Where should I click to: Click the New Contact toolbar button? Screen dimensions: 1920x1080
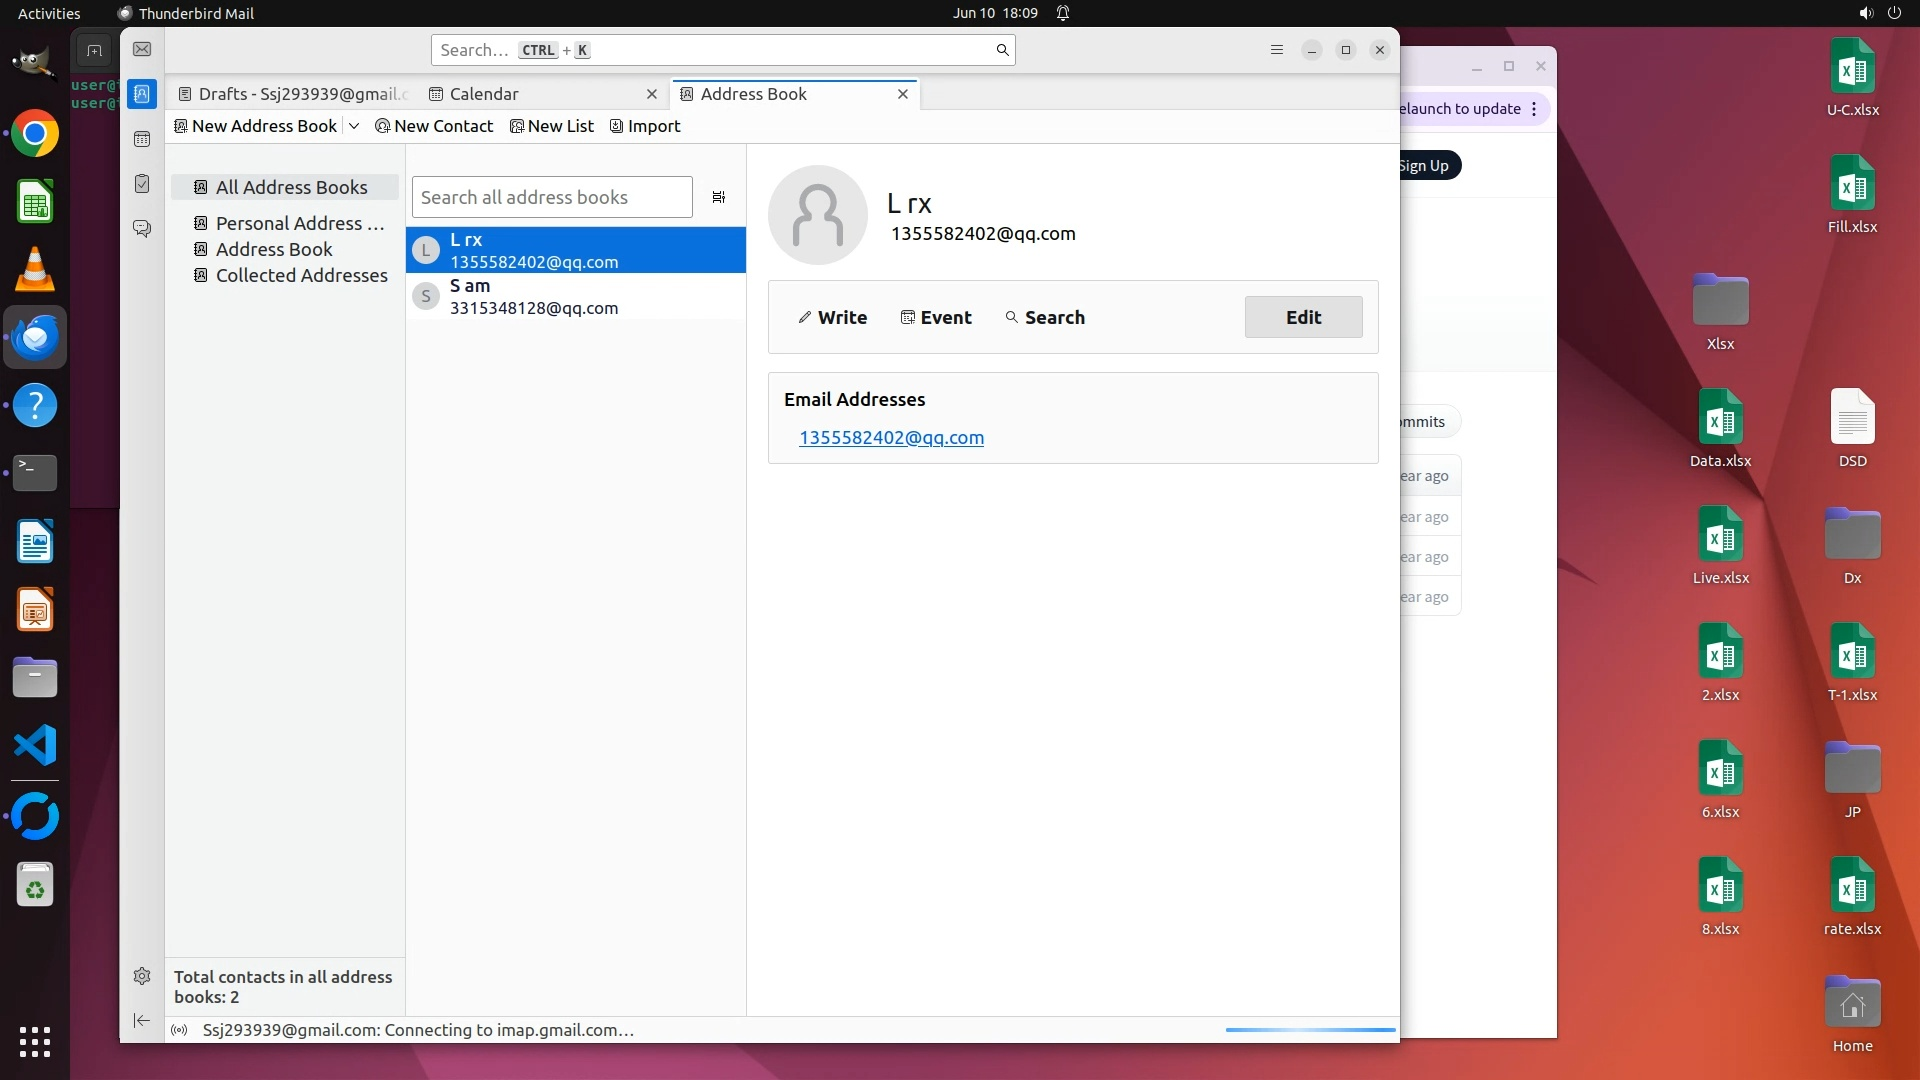[x=434, y=126]
